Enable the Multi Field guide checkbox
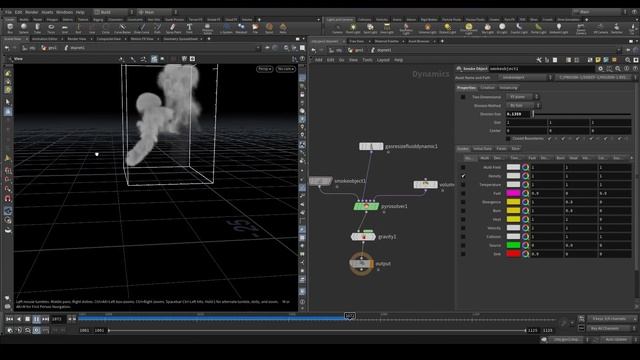Viewport: 640px width, 360px height. point(463,167)
